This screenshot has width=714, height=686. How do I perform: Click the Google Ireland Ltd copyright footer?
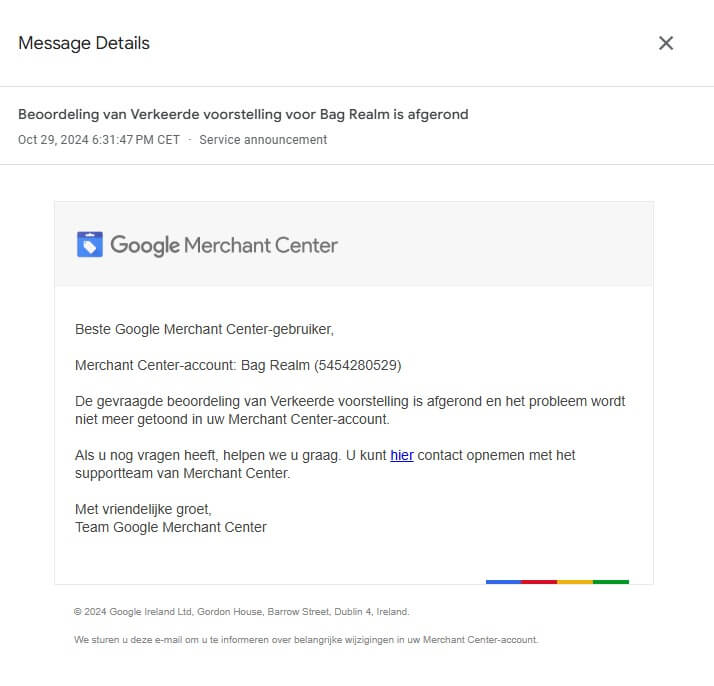click(x=241, y=612)
